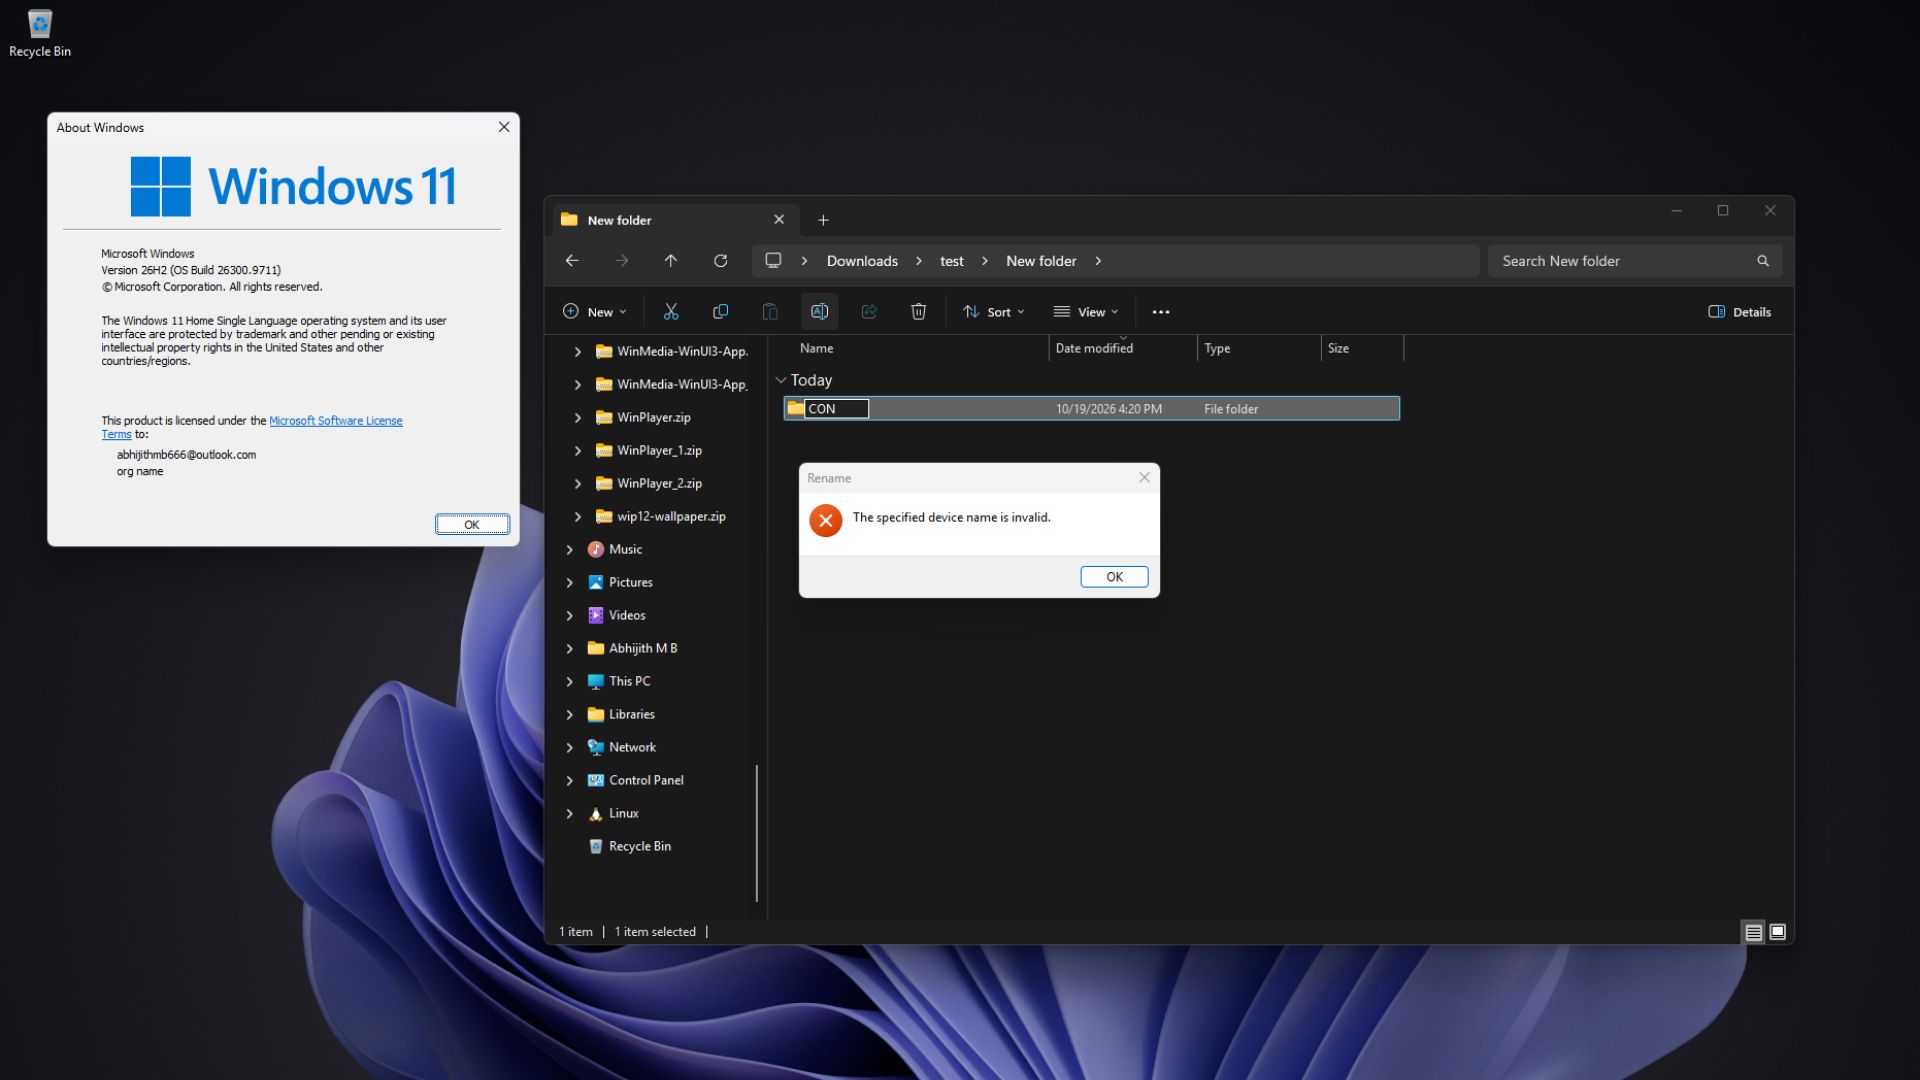Image resolution: width=1920 pixels, height=1080 pixels.
Task: Open the View dropdown menu
Action: [x=1086, y=312]
